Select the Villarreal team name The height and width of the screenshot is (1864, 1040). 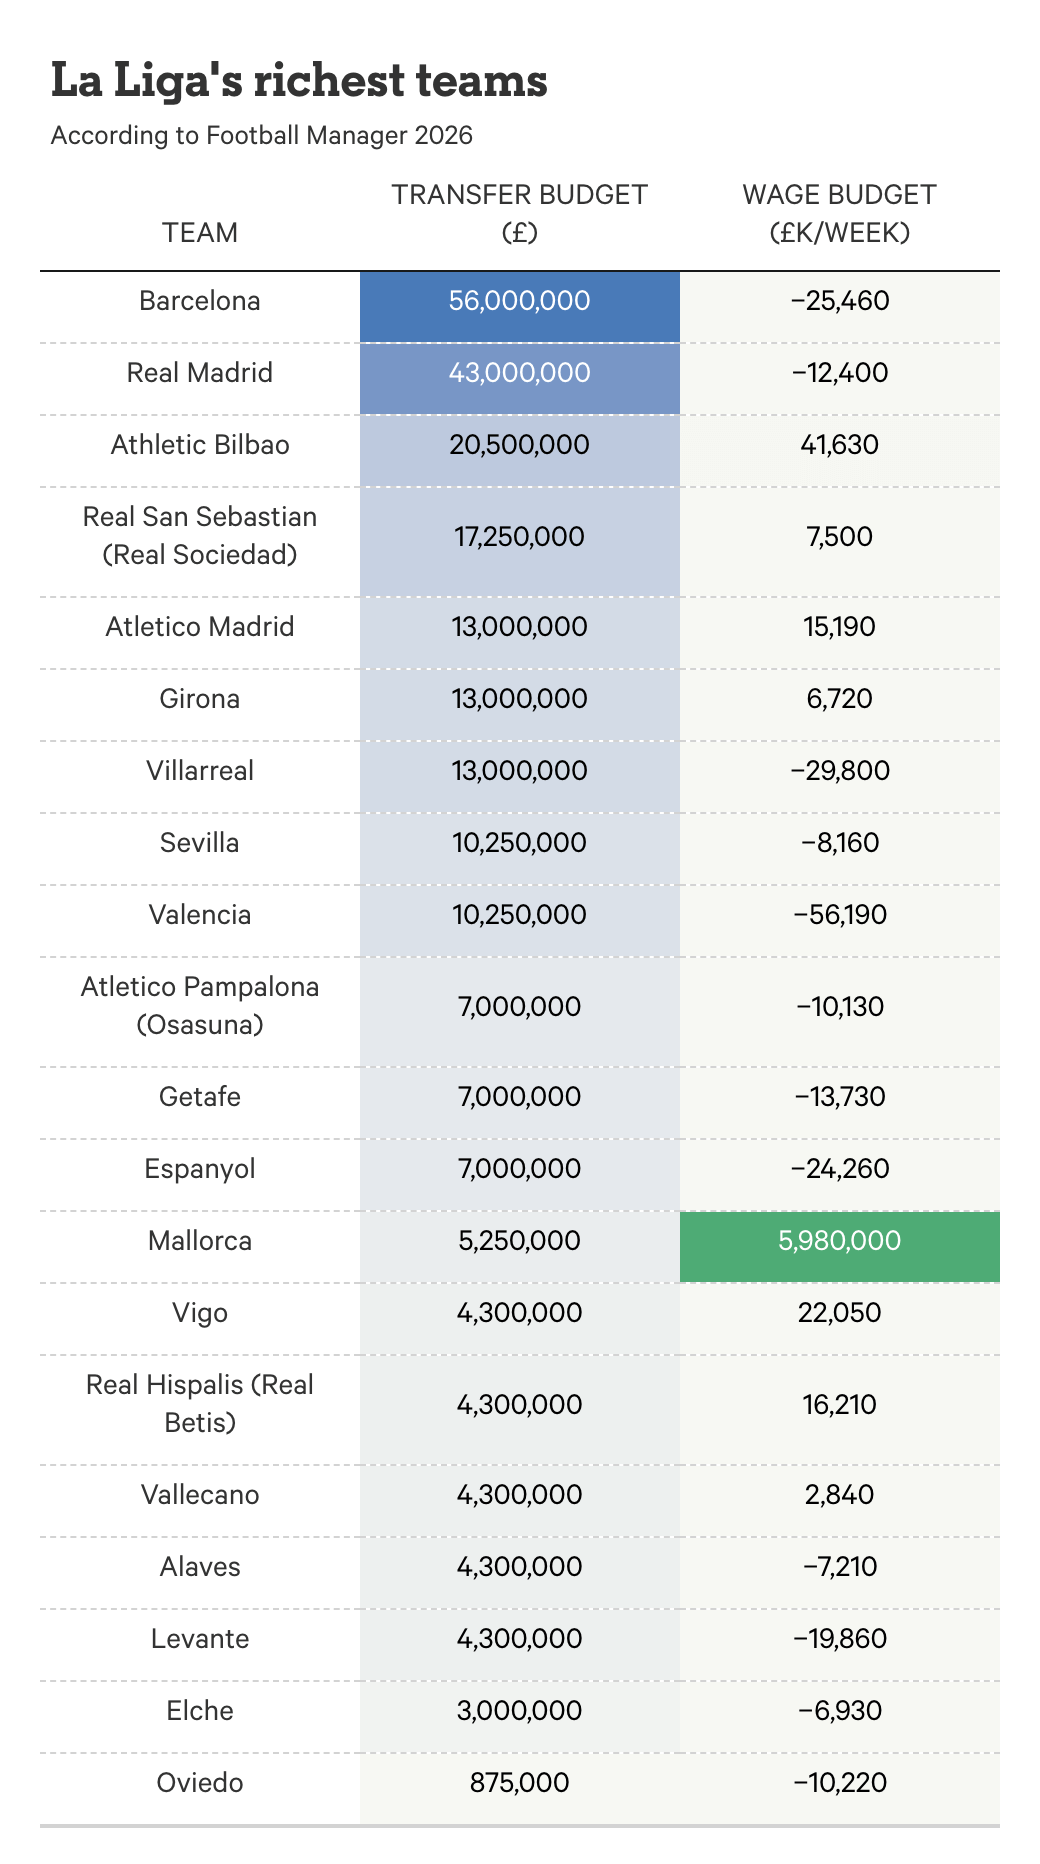(200, 771)
